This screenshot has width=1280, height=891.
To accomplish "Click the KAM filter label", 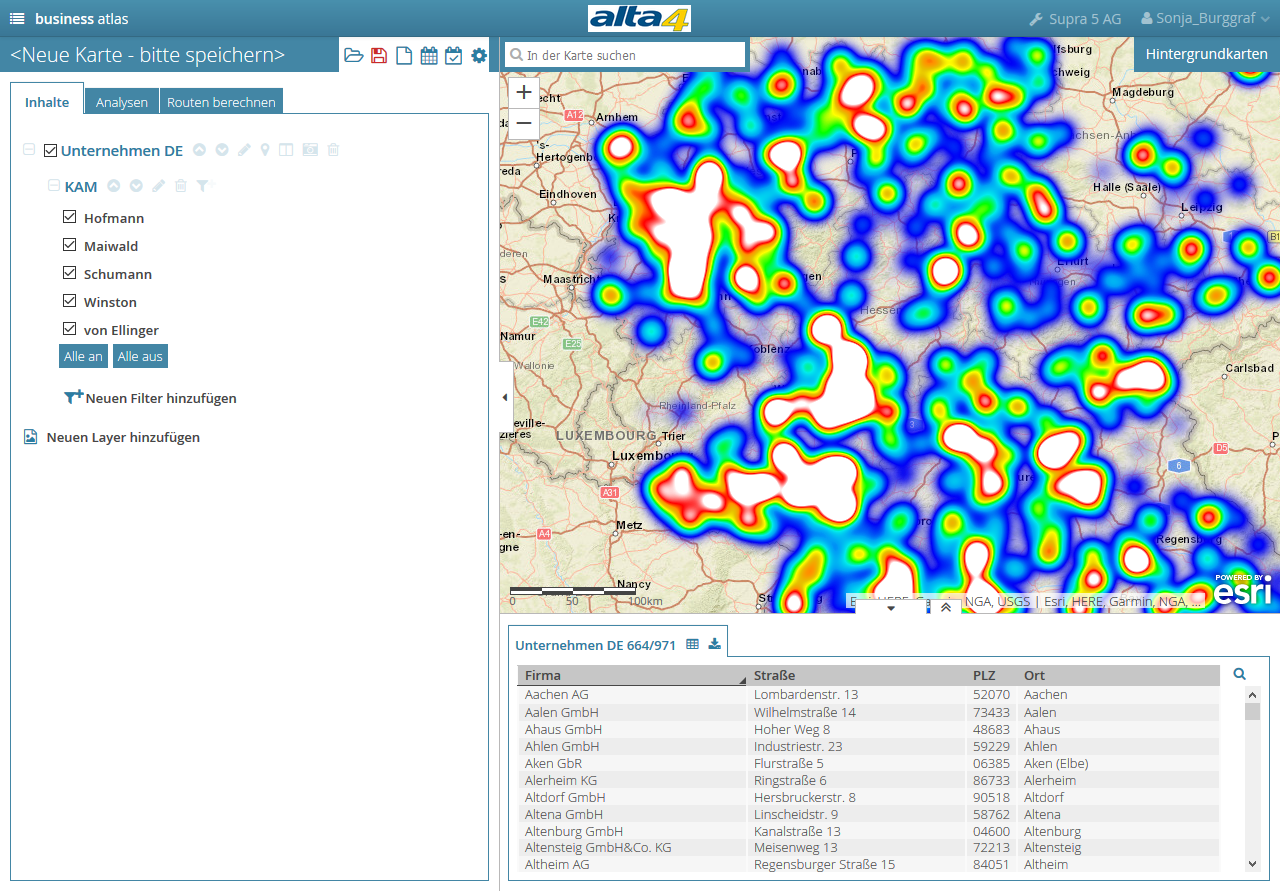I will 81,187.
